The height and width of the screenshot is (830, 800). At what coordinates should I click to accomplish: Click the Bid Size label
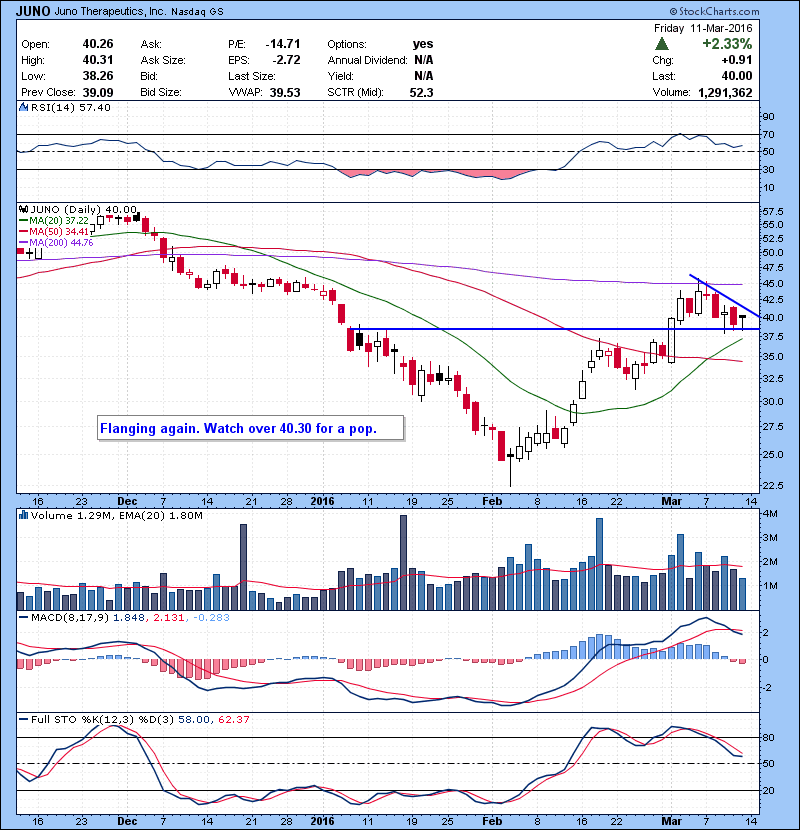tap(161, 92)
